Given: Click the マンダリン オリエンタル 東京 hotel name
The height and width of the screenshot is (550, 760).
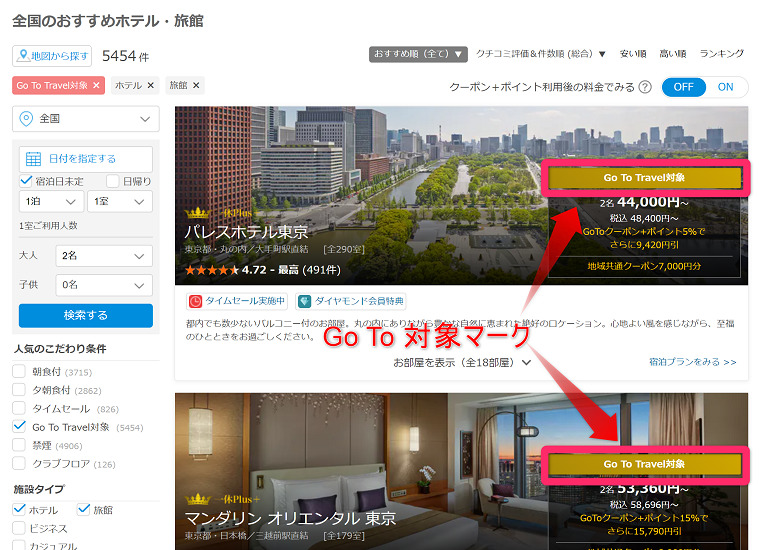Looking at the screenshot, I should coord(290,519).
